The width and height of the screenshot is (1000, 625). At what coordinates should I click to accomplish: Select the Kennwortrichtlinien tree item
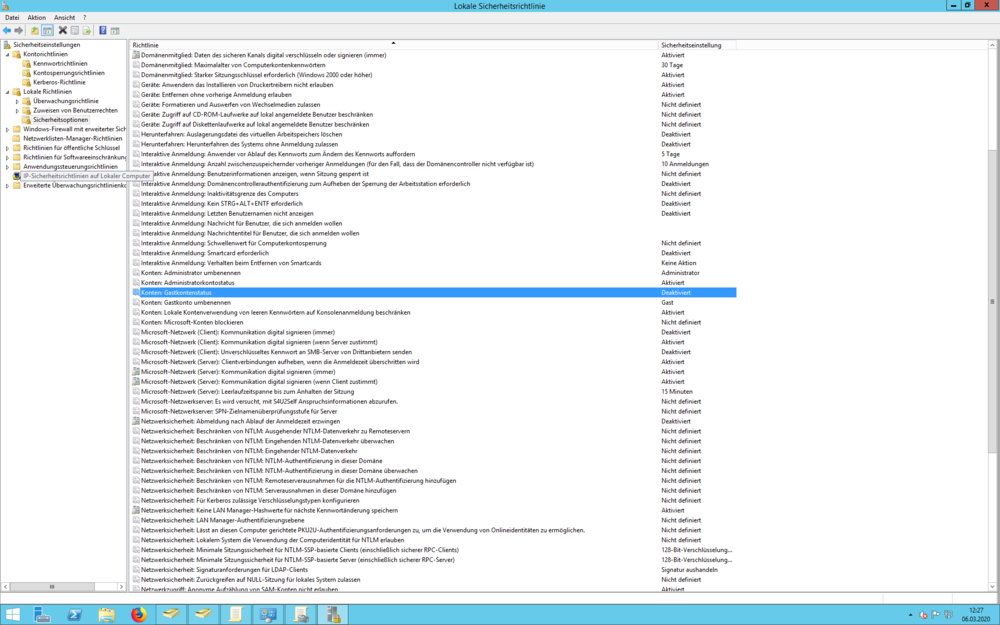pos(60,64)
